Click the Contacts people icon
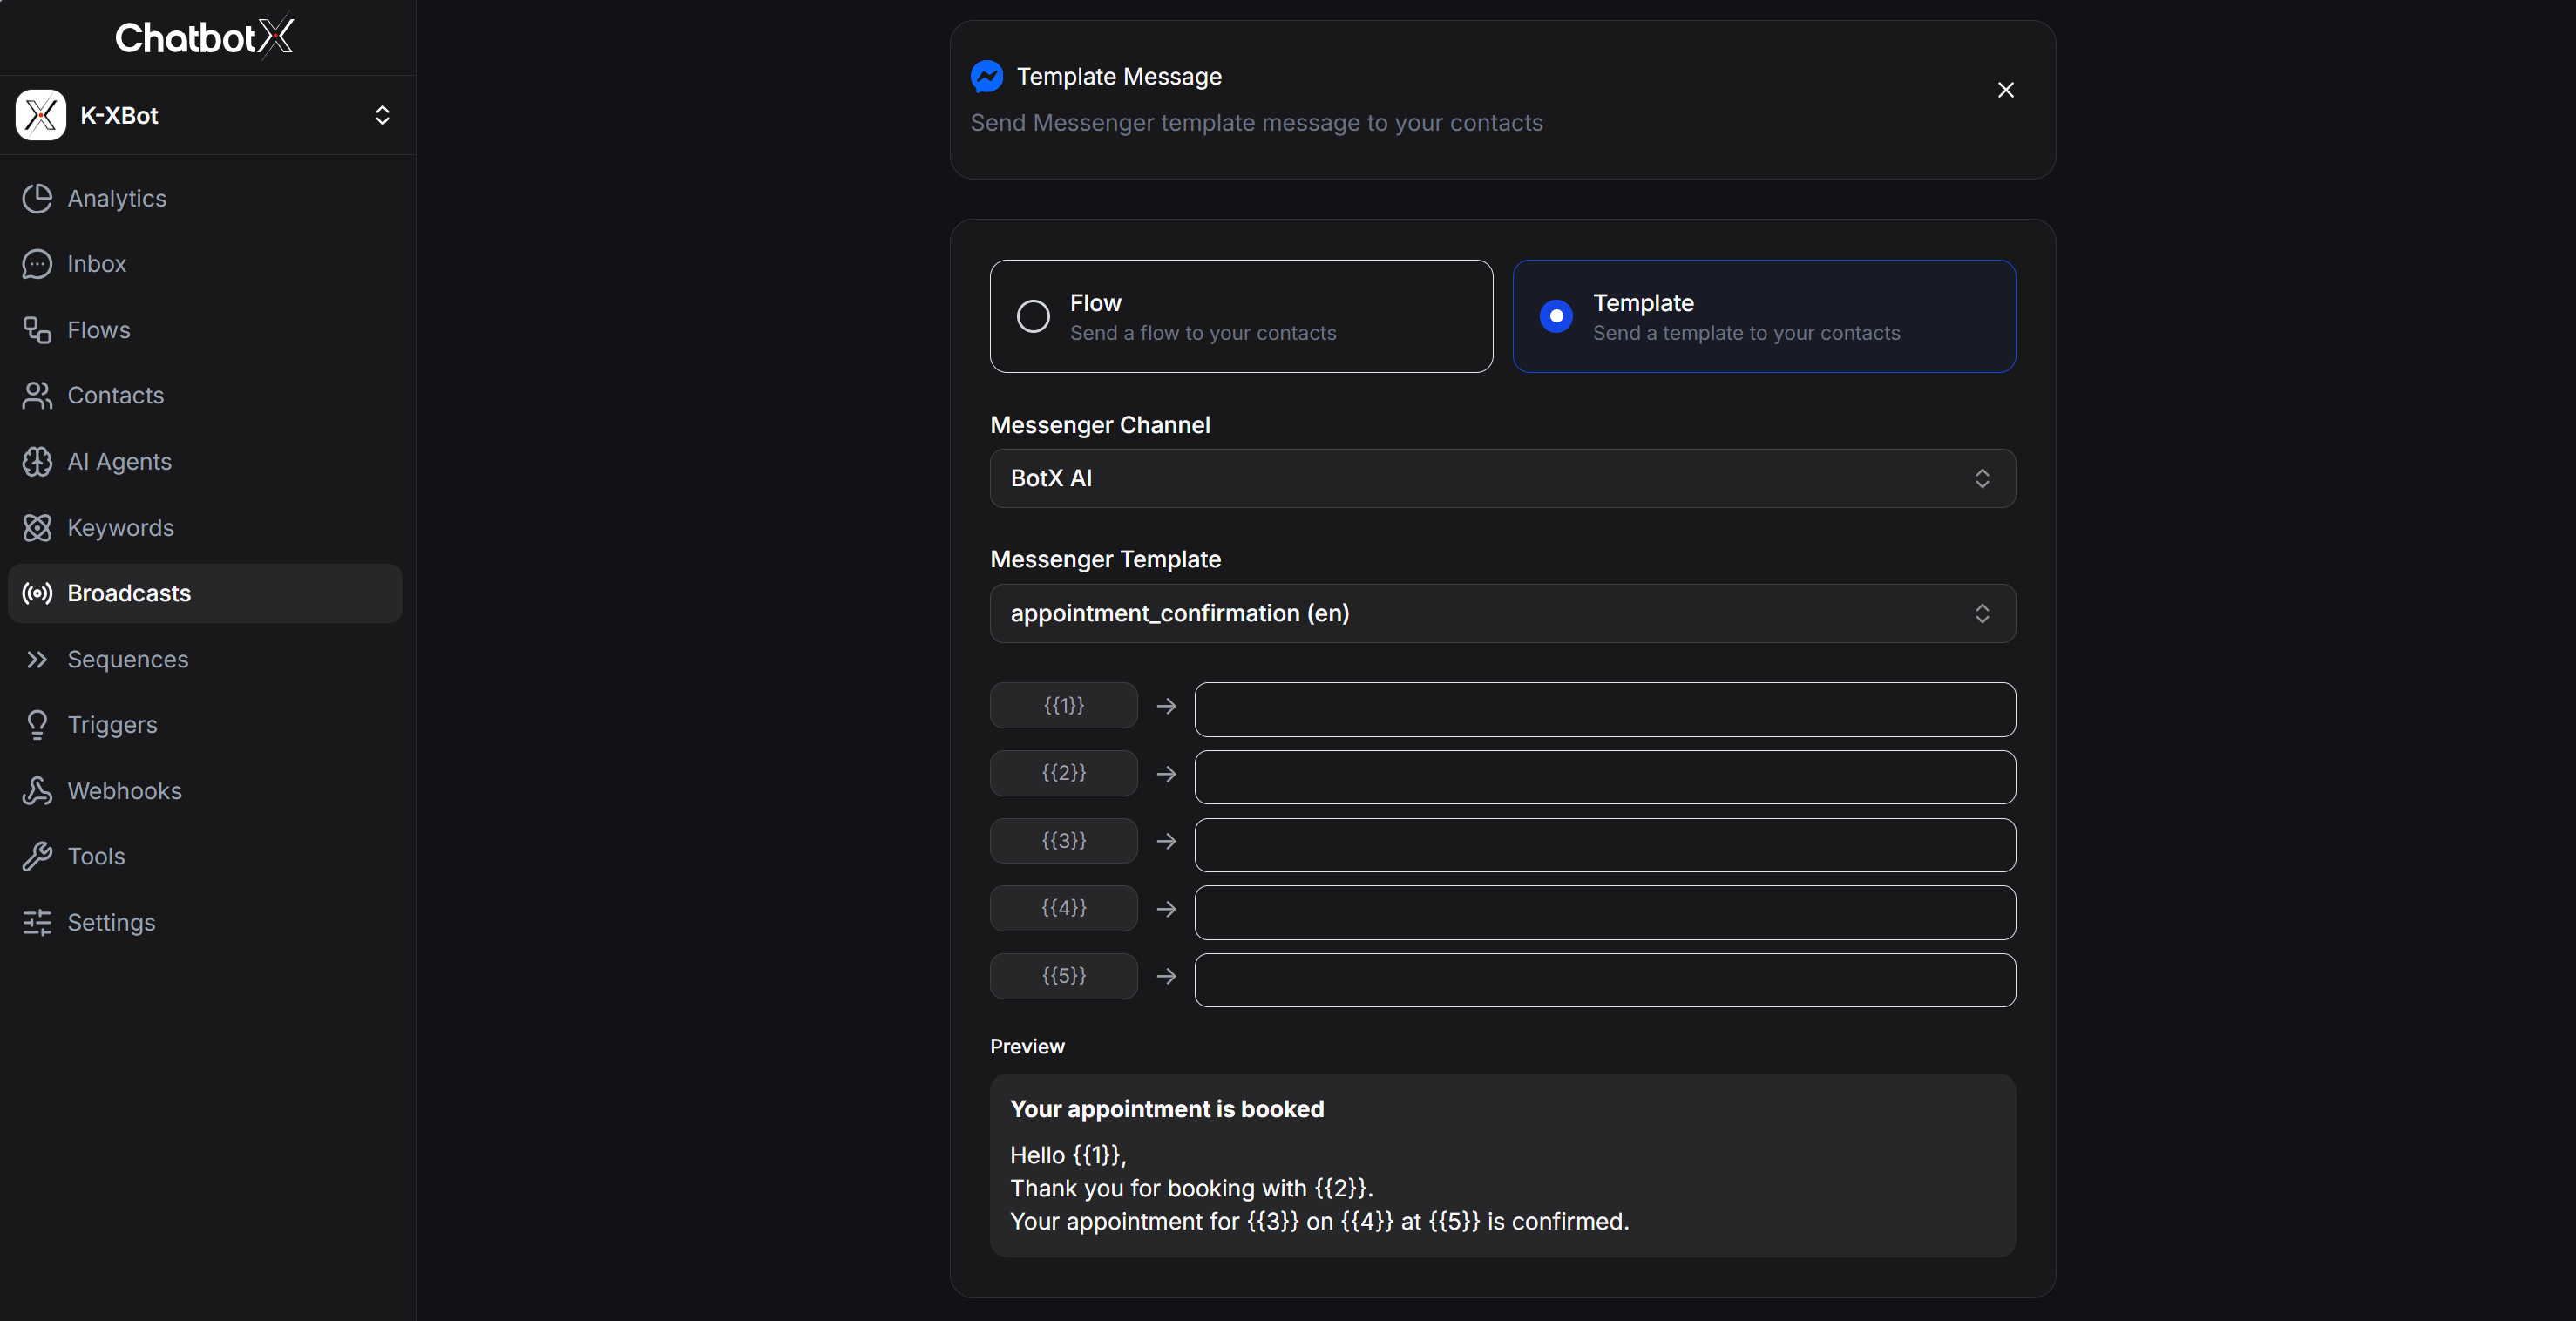This screenshot has height=1321, width=2576. coord(37,395)
